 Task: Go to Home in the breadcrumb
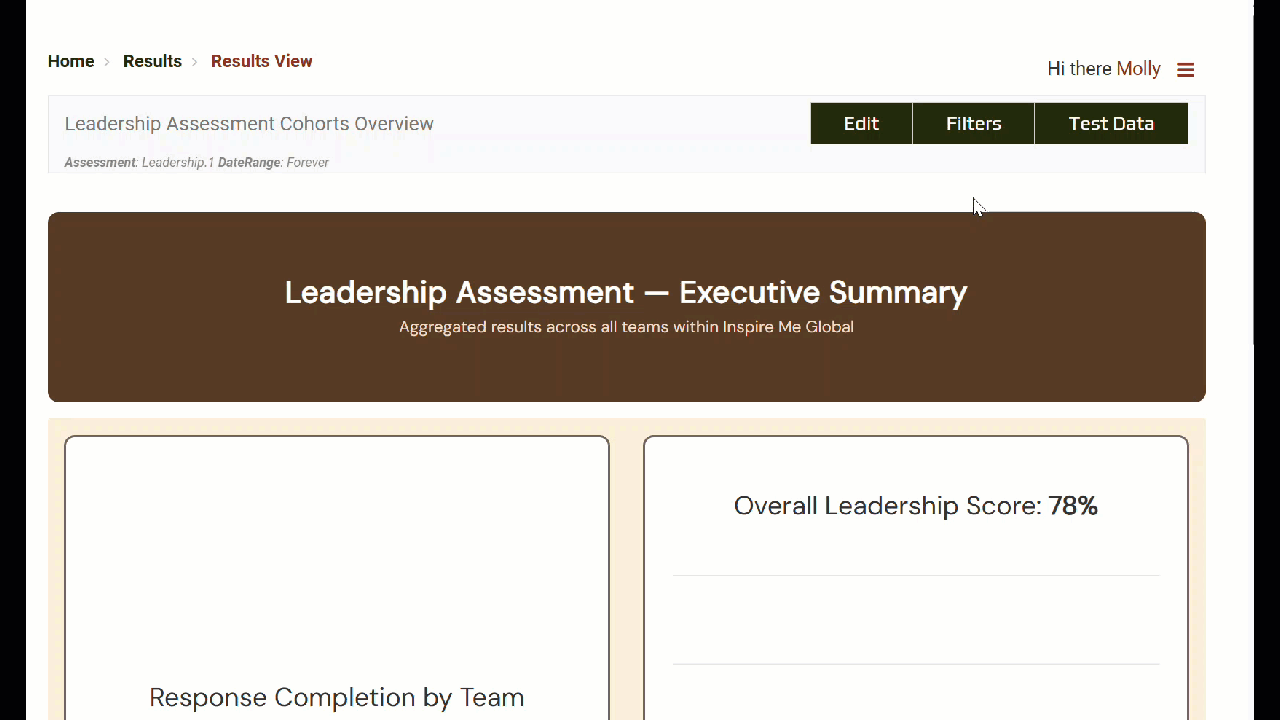[71, 61]
